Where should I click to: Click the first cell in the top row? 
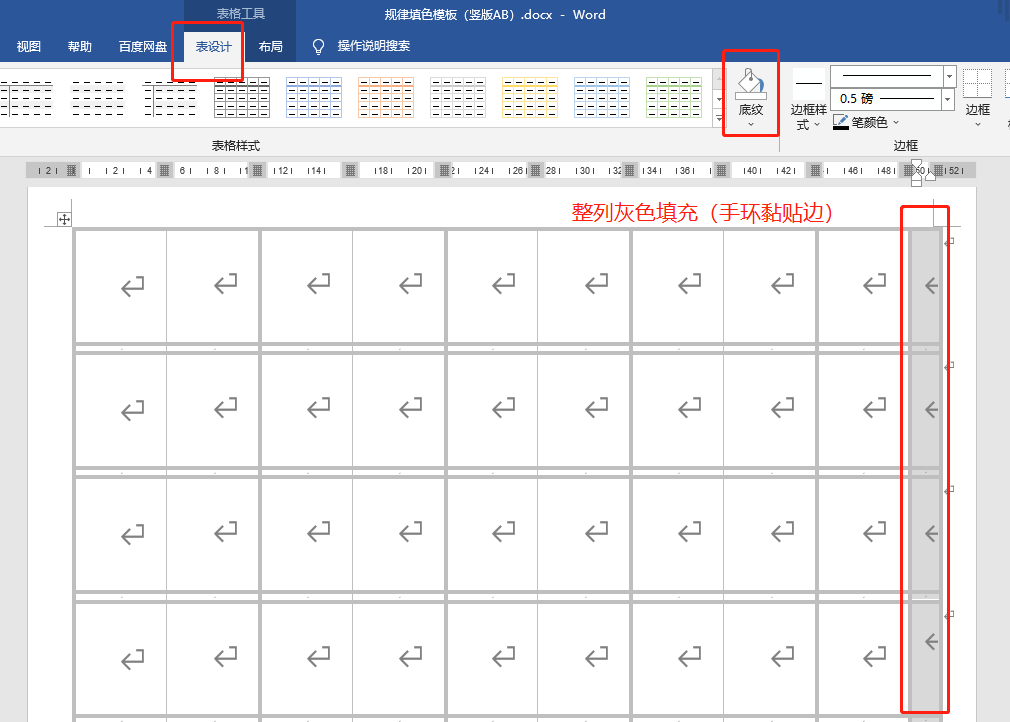pos(121,286)
